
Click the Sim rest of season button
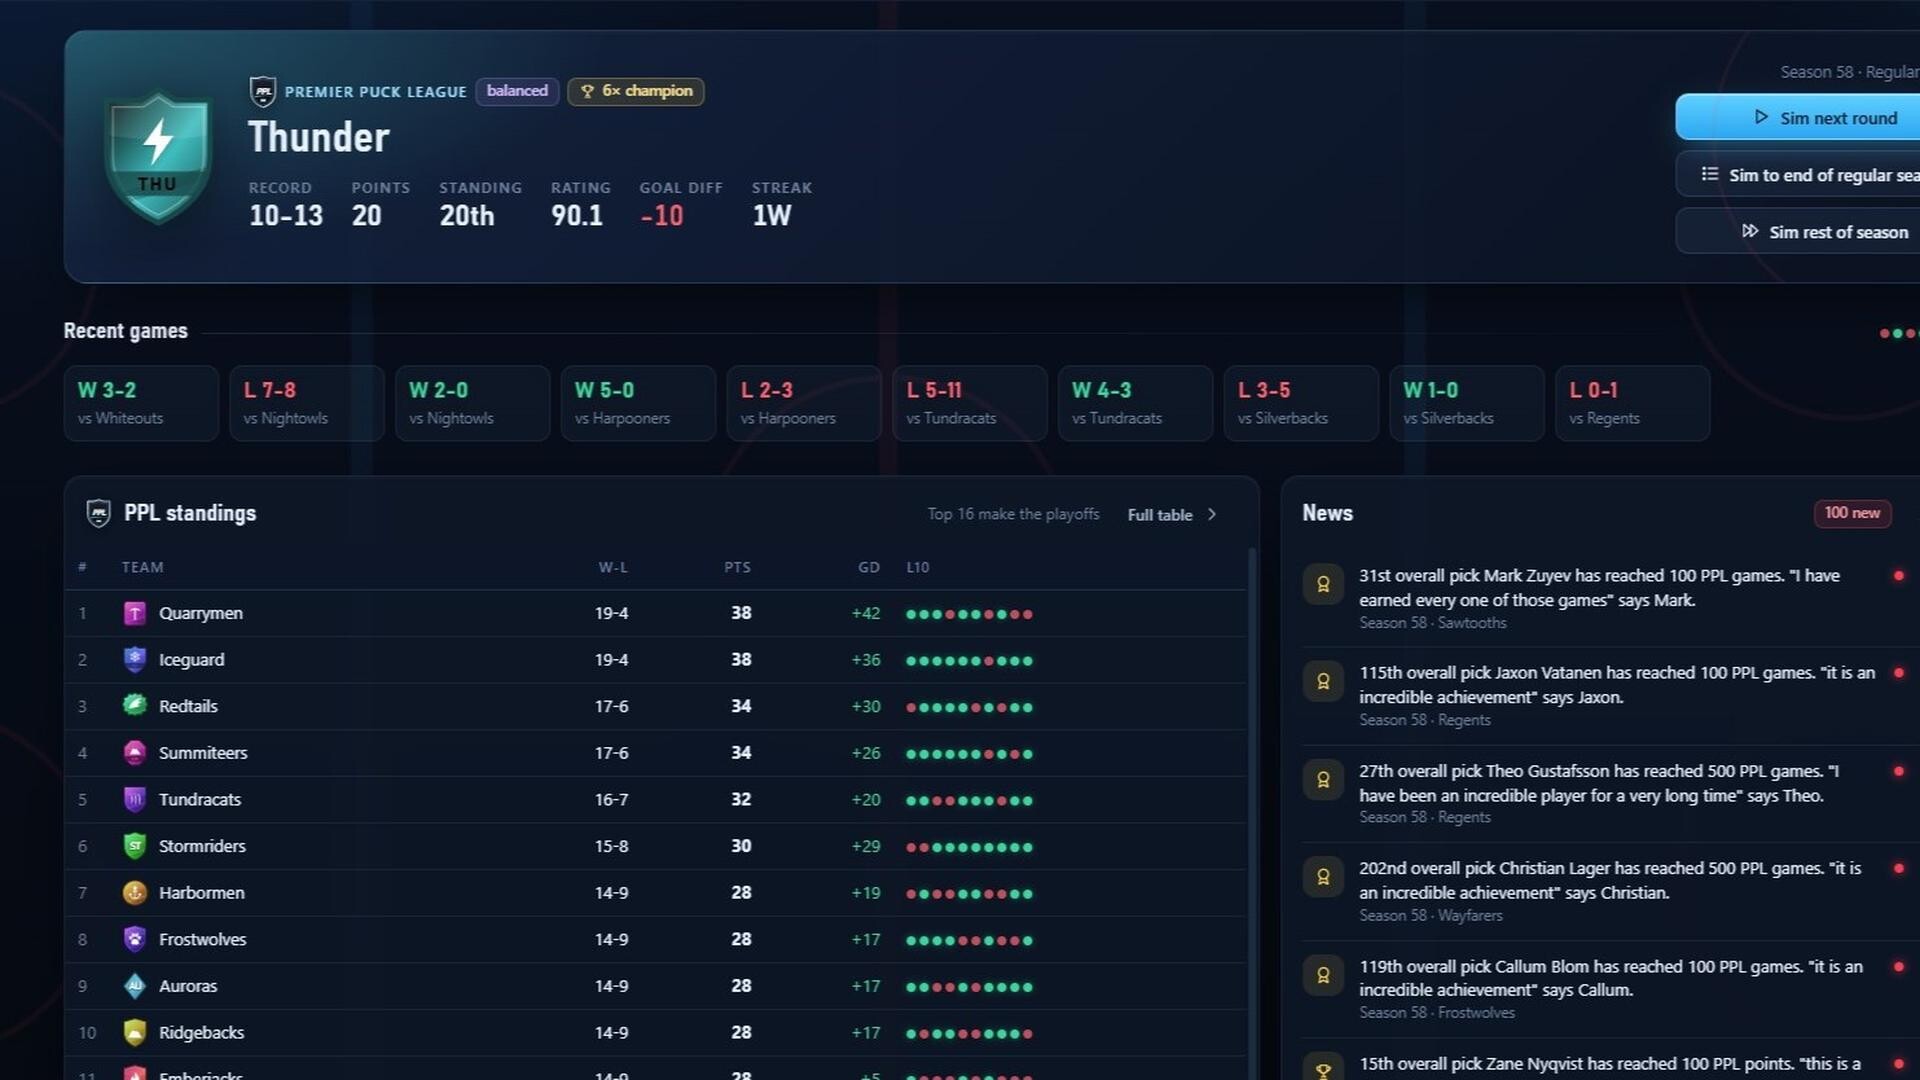point(1798,232)
